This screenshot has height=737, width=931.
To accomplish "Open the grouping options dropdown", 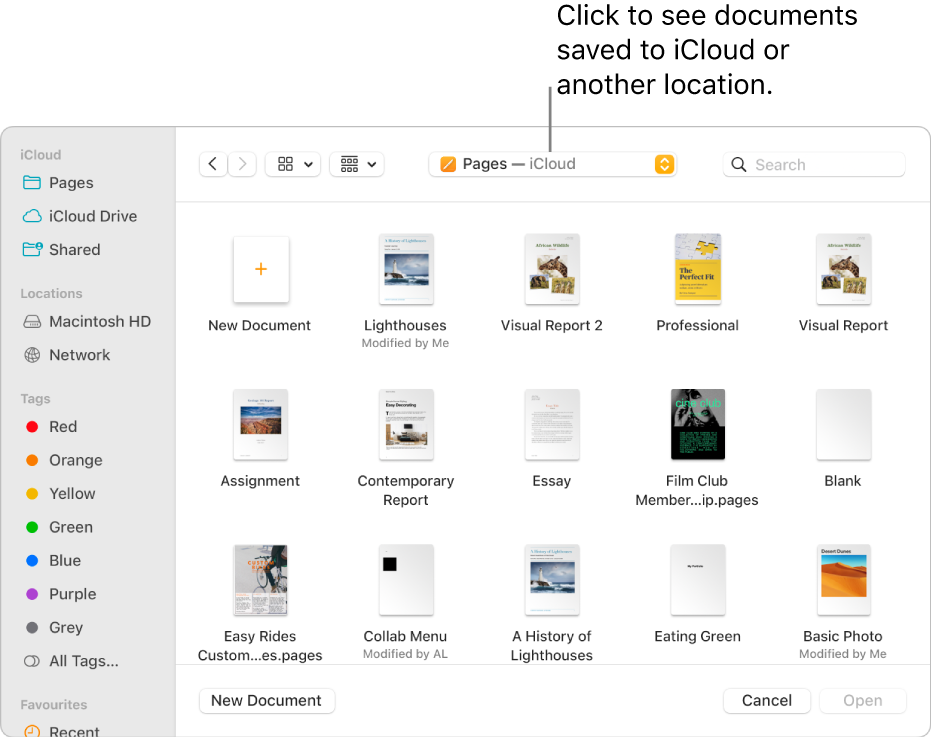I will pyautogui.click(x=357, y=164).
